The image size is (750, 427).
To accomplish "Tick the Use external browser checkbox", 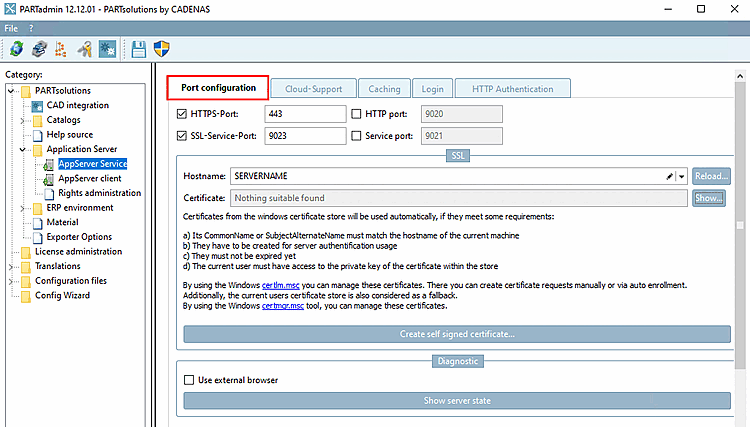I will [189, 380].
